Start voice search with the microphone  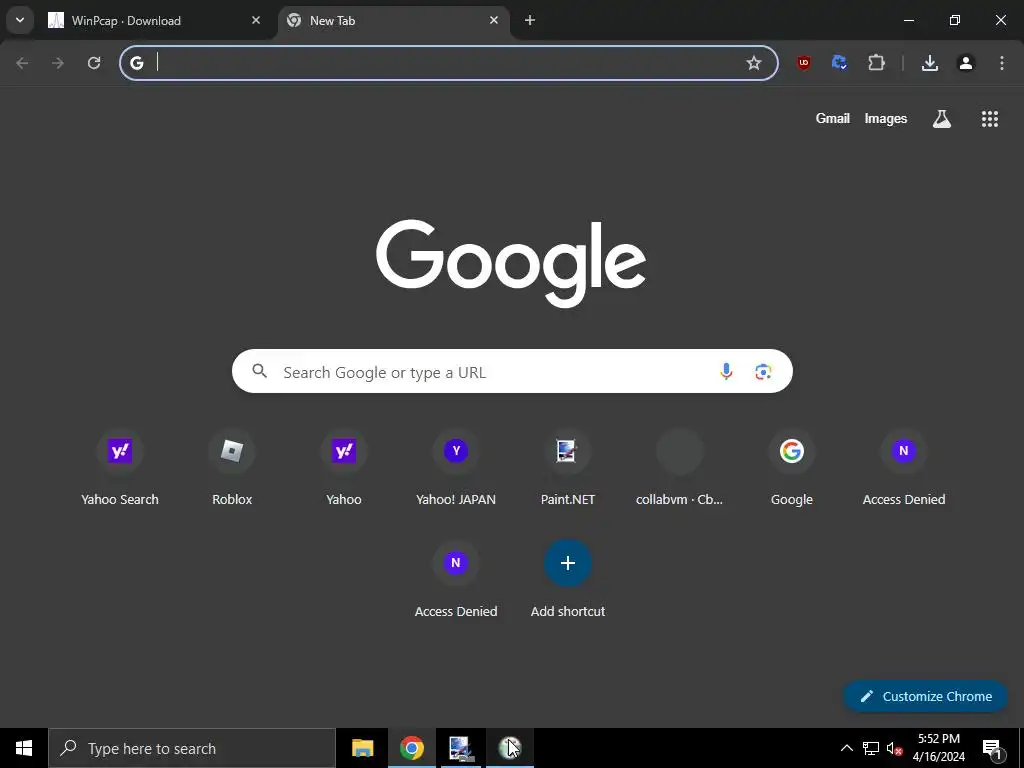tap(726, 372)
